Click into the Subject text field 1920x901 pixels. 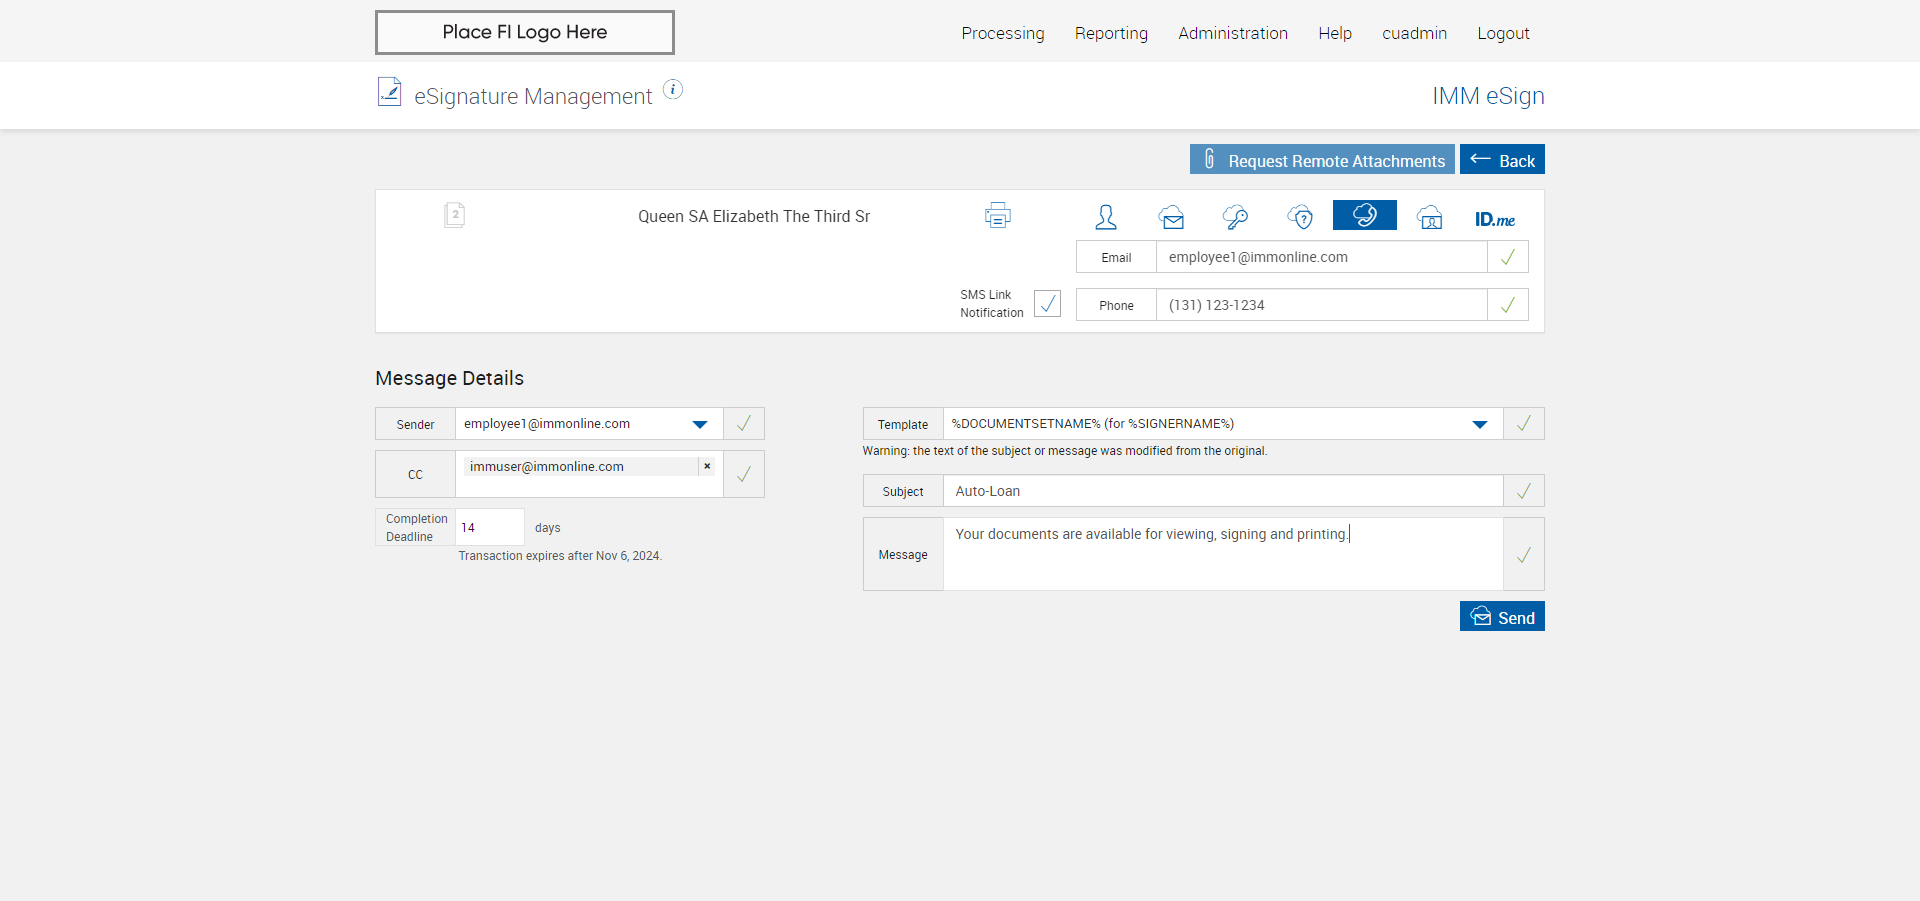[x=1222, y=491]
